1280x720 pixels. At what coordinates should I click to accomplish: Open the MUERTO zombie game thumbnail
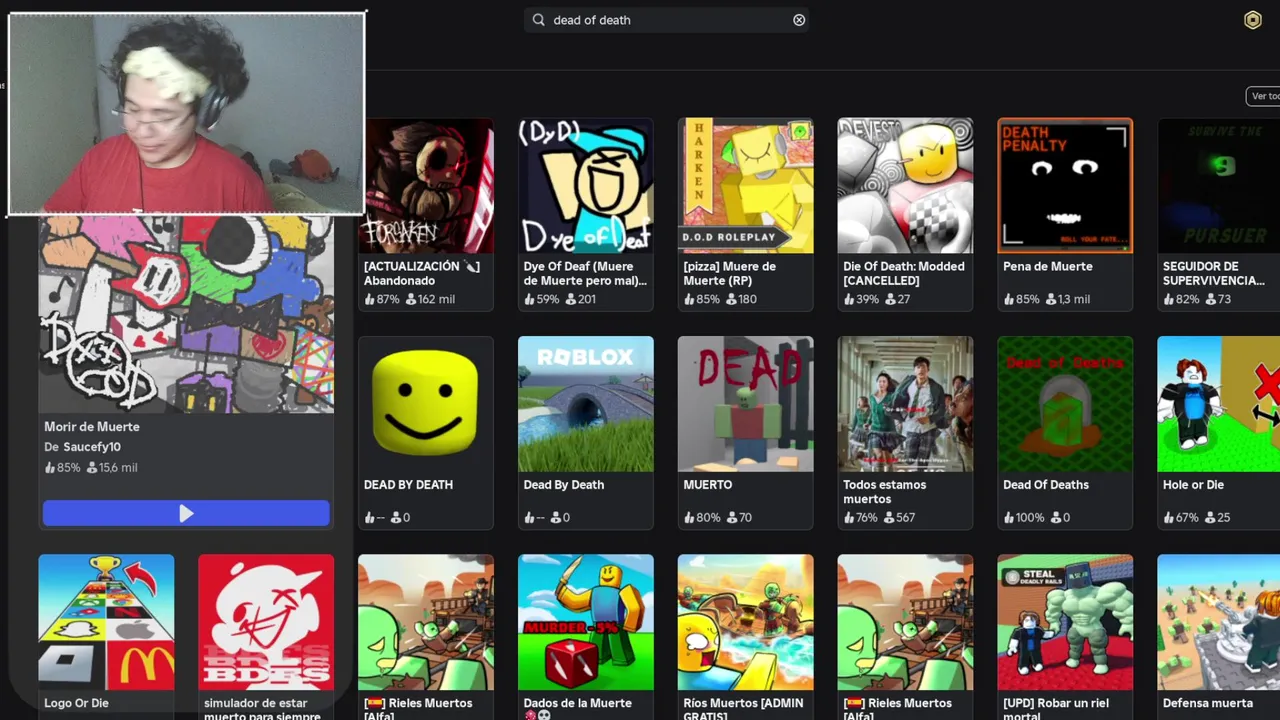[746, 404]
